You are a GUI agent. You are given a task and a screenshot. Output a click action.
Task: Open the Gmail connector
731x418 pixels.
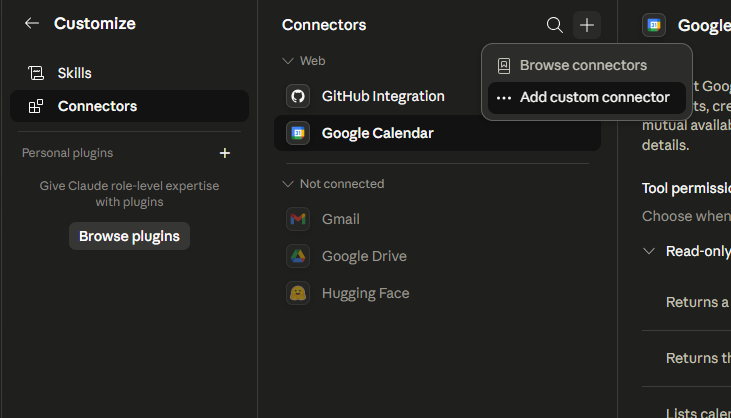click(437, 219)
